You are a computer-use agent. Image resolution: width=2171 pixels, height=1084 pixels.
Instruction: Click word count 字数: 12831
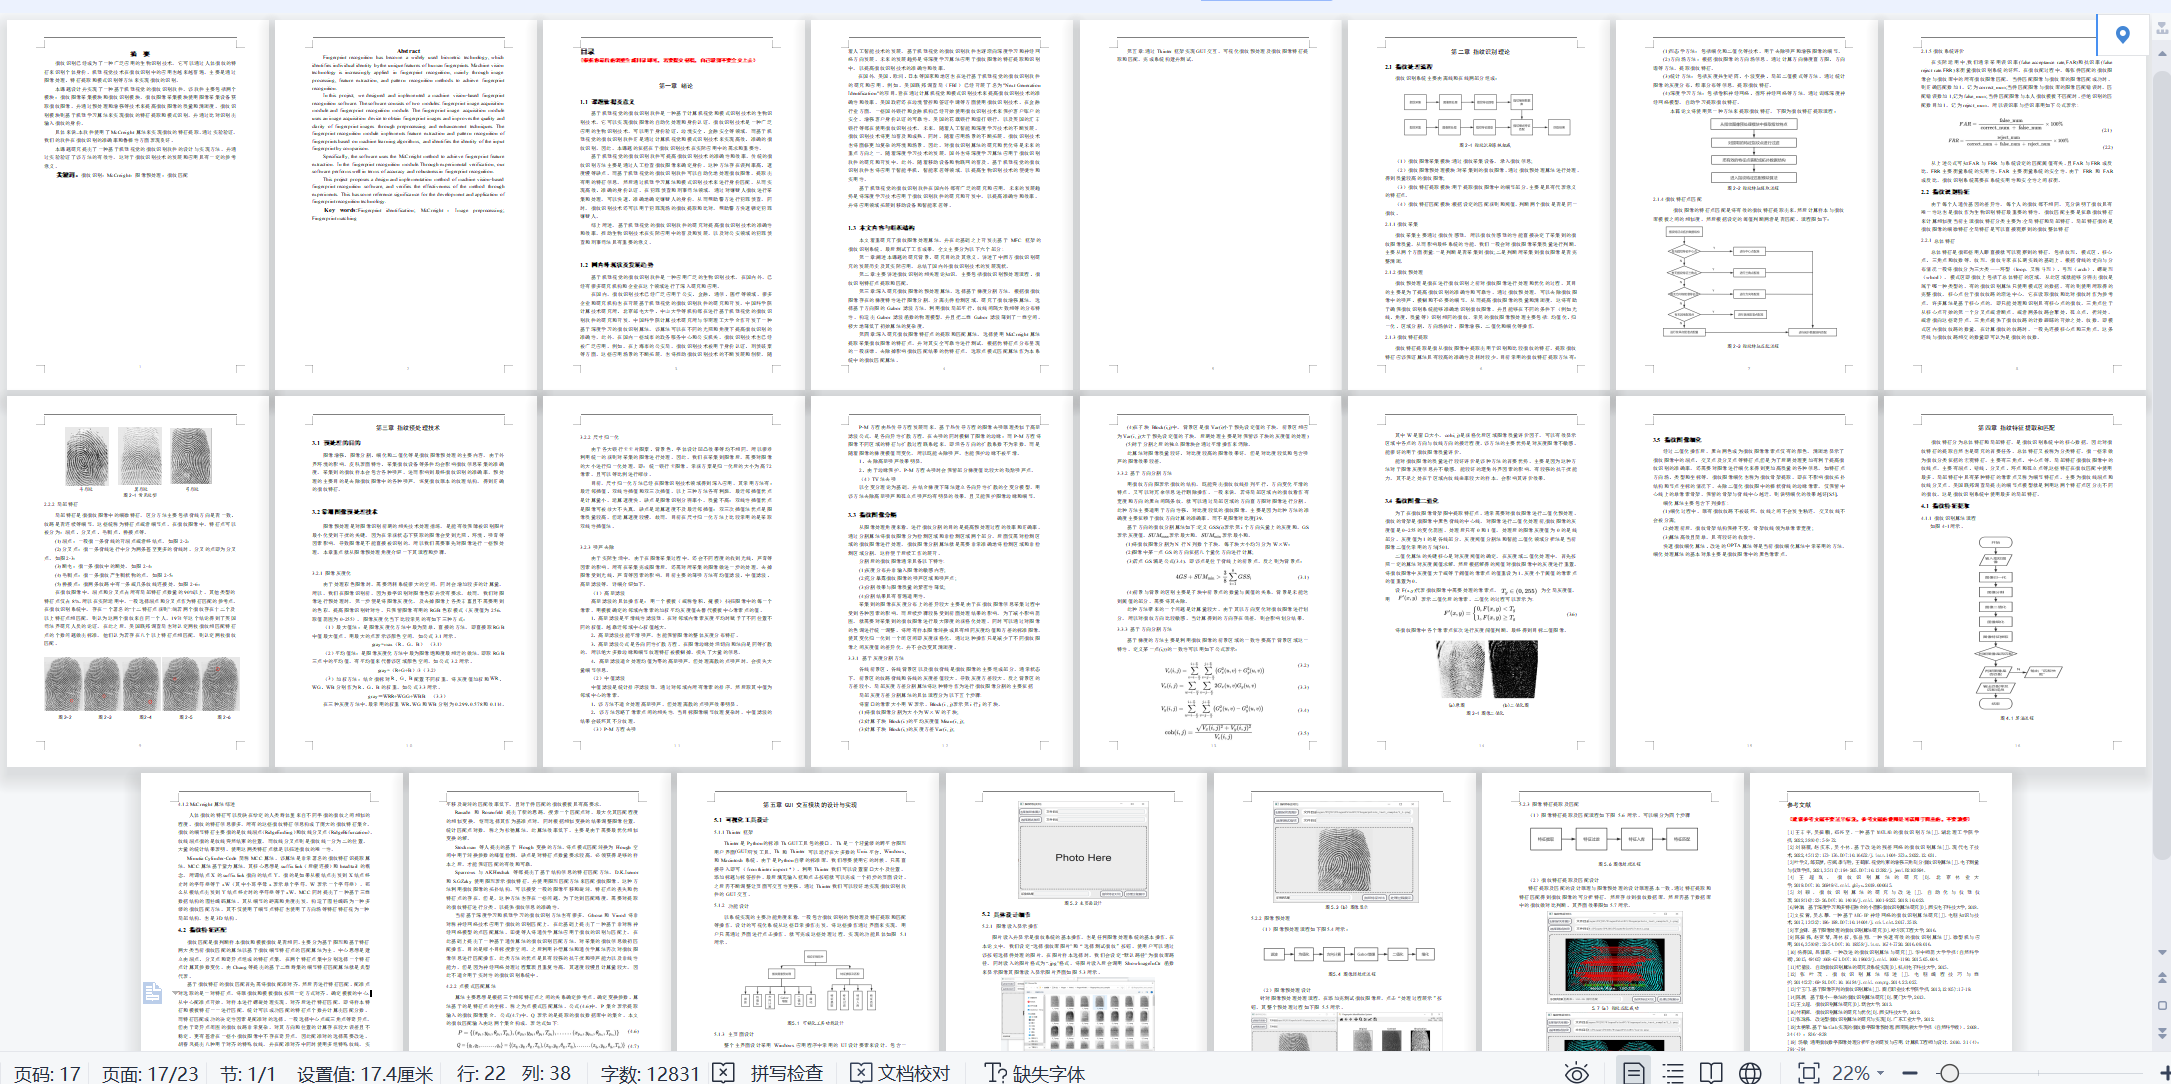tap(650, 1073)
